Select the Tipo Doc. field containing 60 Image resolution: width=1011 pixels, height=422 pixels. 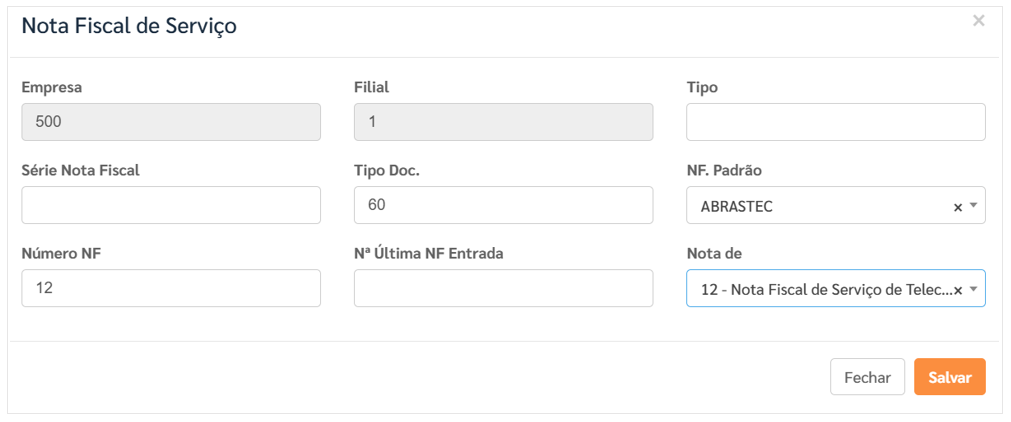pyautogui.click(x=503, y=205)
